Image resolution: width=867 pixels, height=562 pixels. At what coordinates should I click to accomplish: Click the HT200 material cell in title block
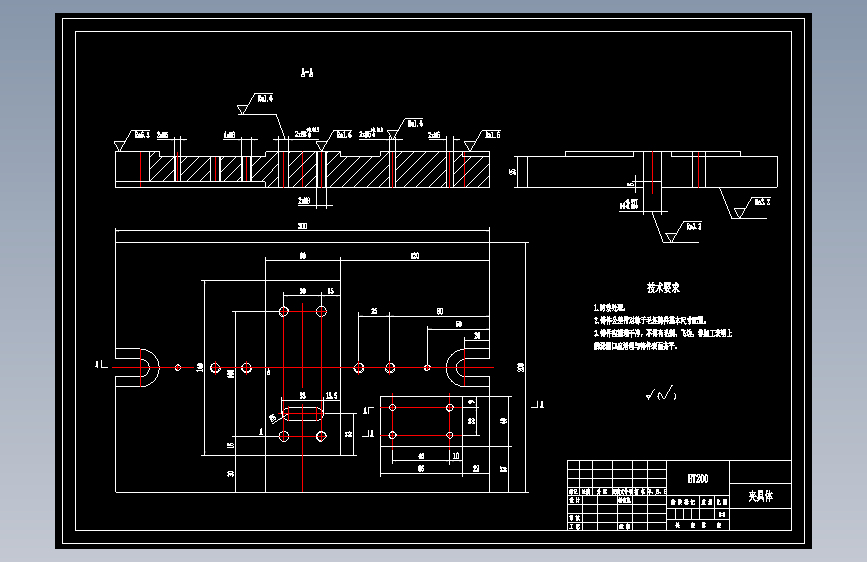(x=698, y=478)
